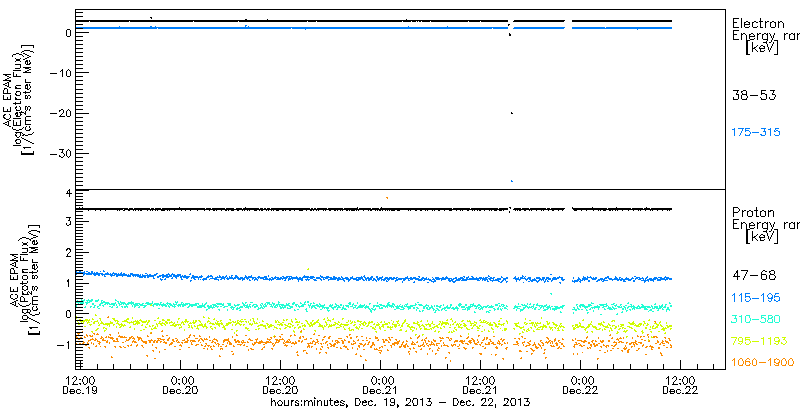This screenshot has width=800, height=410.
Task: Click the hours:minutes date range caption
Action: (x=400, y=402)
